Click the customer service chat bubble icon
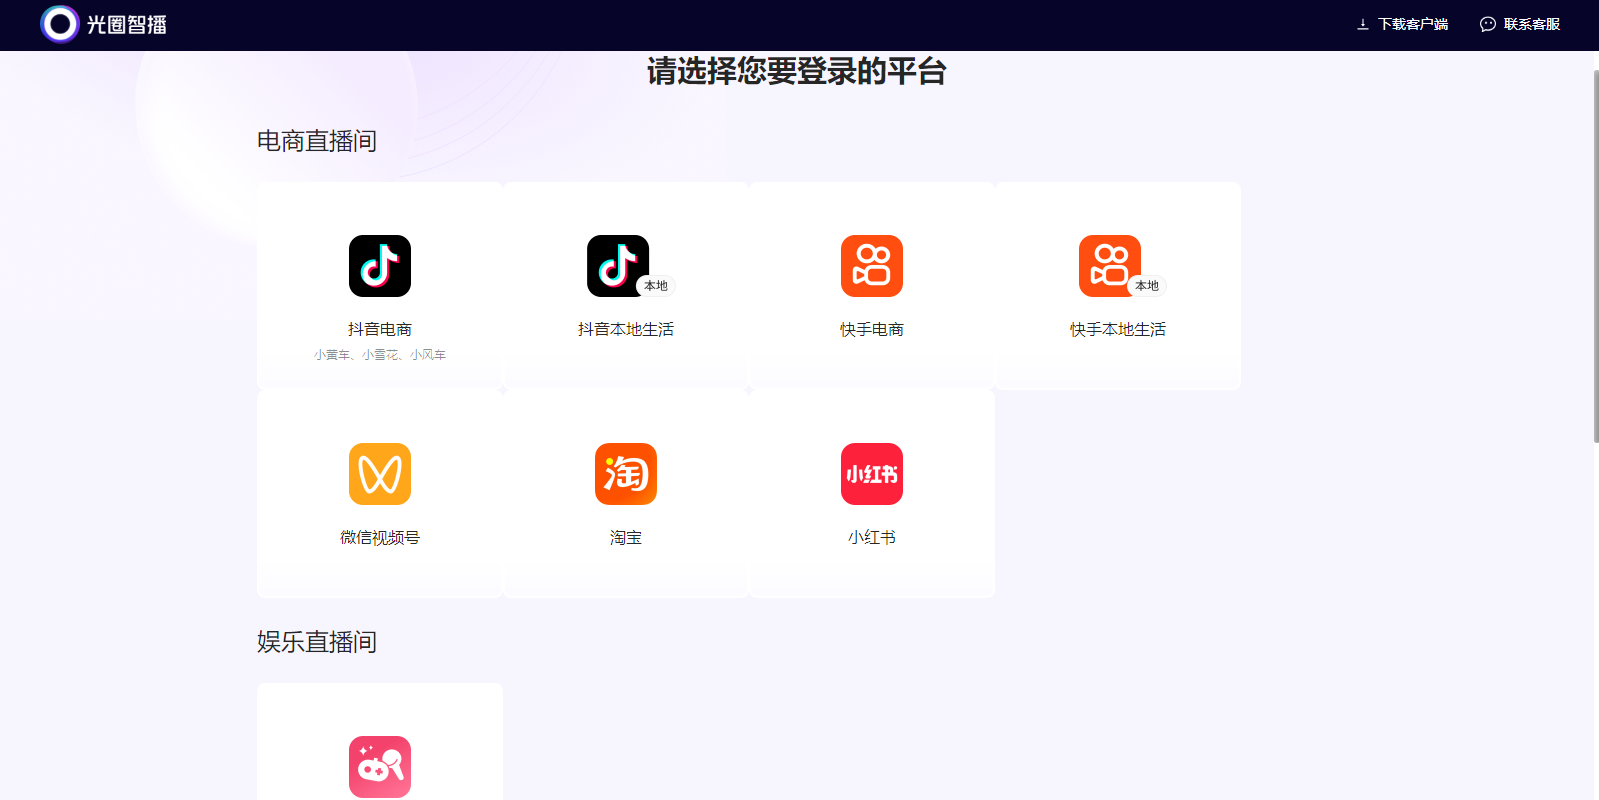The width and height of the screenshot is (1599, 800). pyautogui.click(x=1487, y=24)
